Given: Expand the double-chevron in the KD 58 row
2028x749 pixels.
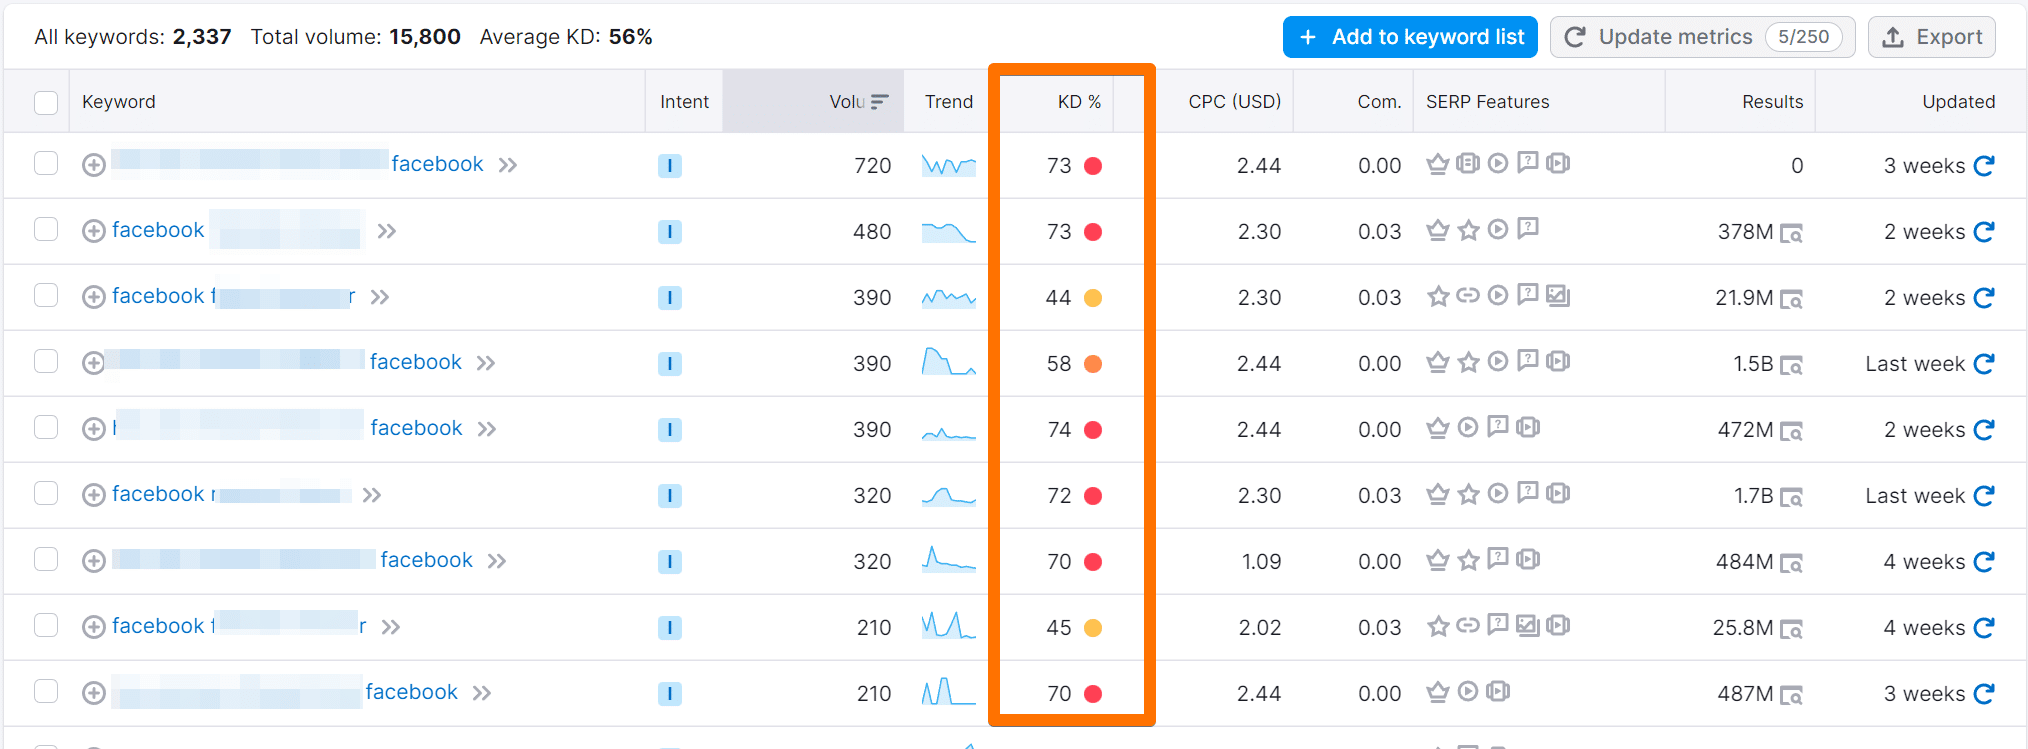Looking at the screenshot, I should tap(486, 363).
